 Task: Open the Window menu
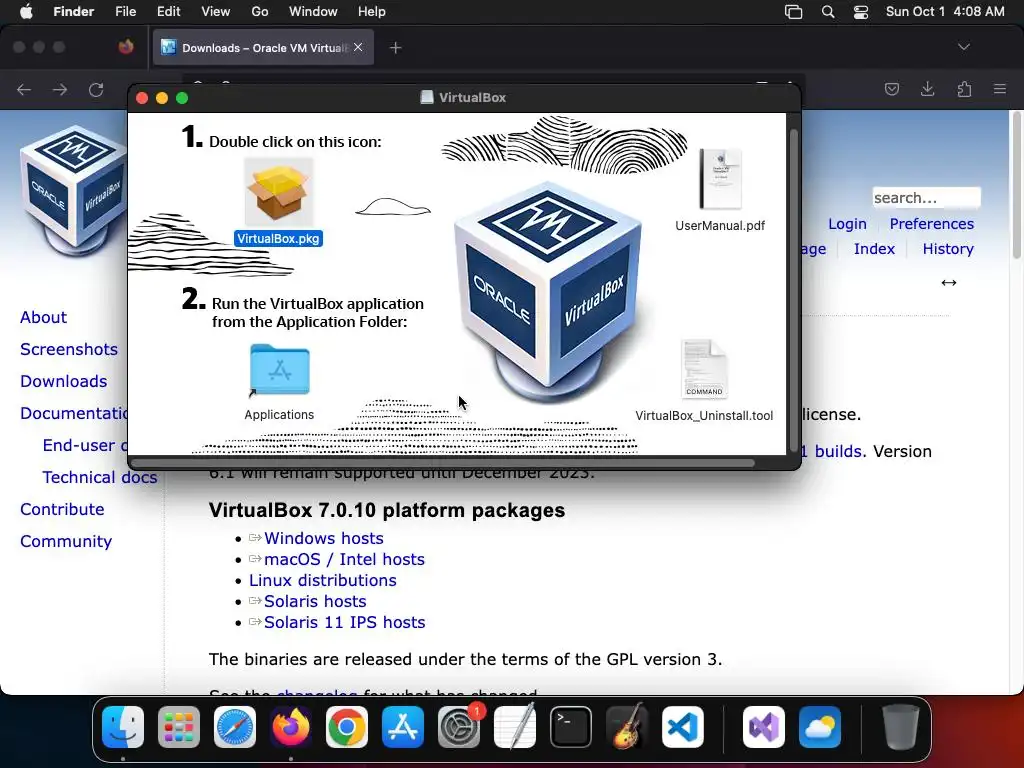coord(313,12)
